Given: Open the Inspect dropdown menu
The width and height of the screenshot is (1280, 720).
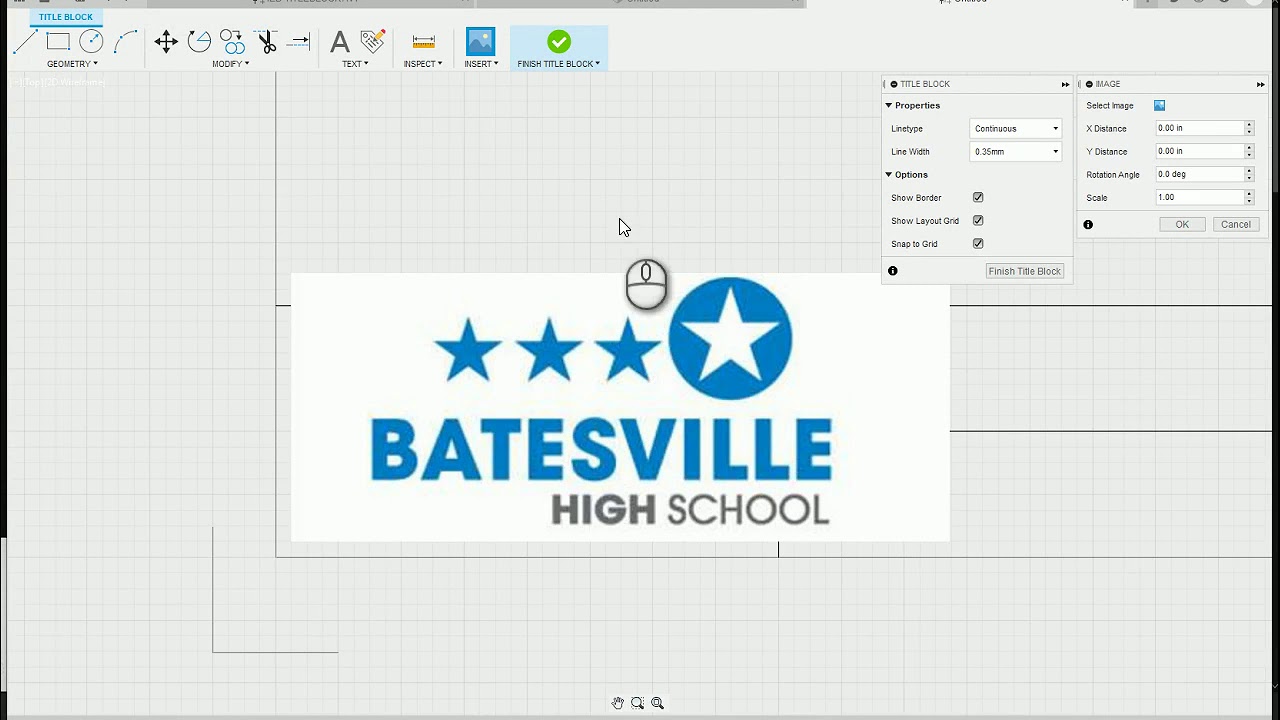Looking at the screenshot, I should point(423,64).
